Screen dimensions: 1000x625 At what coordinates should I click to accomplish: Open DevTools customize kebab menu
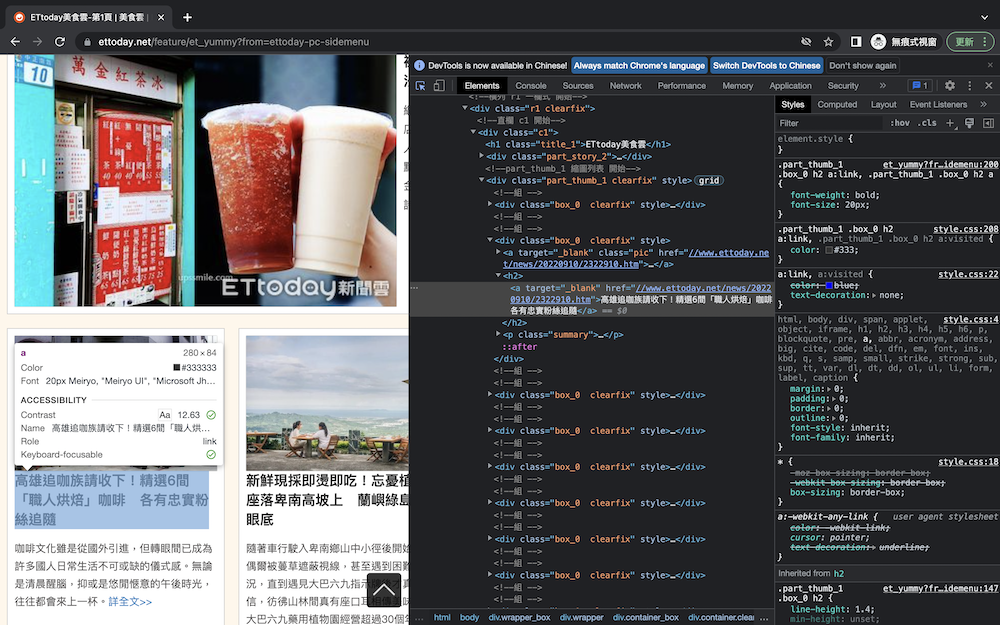(969, 85)
